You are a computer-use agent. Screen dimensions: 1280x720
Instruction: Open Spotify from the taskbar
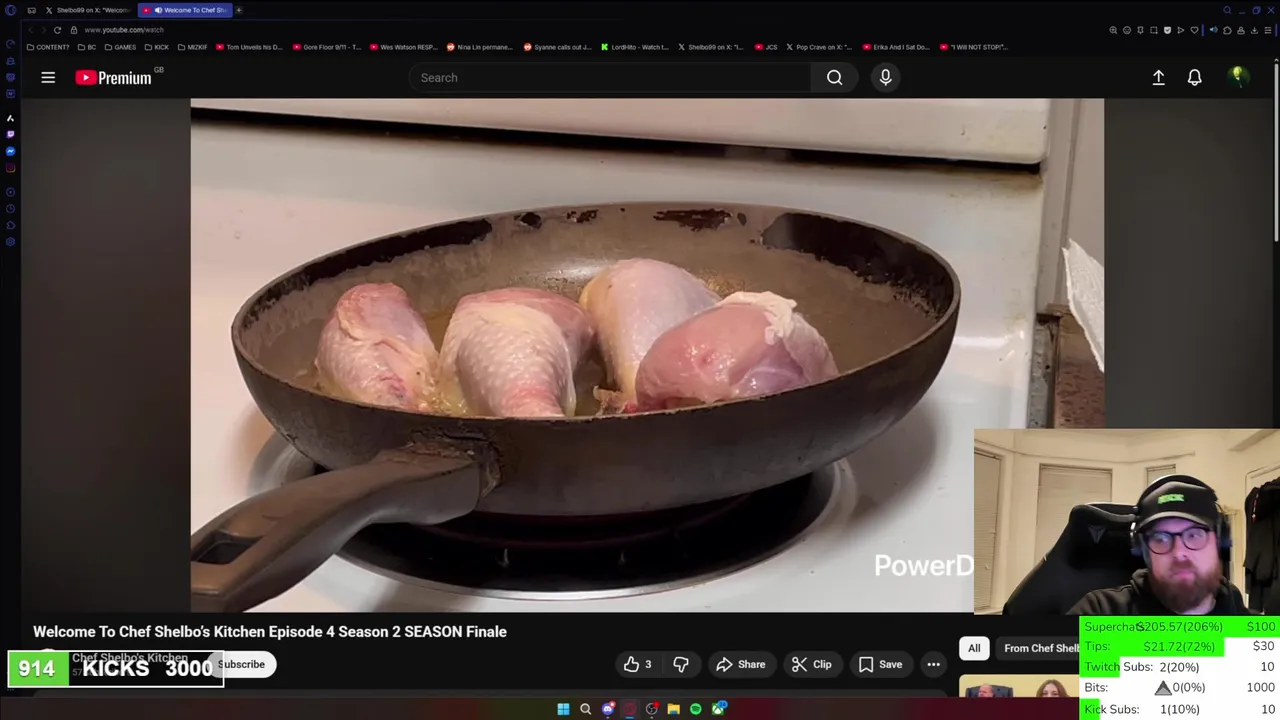coord(696,709)
